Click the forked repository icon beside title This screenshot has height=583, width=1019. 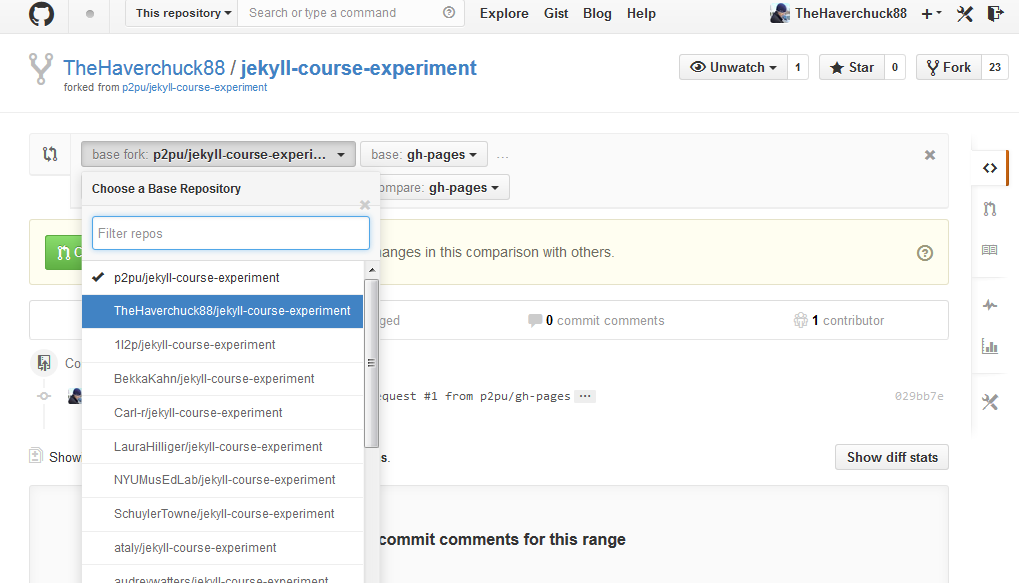pyautogui.click(x=41, y=69)
